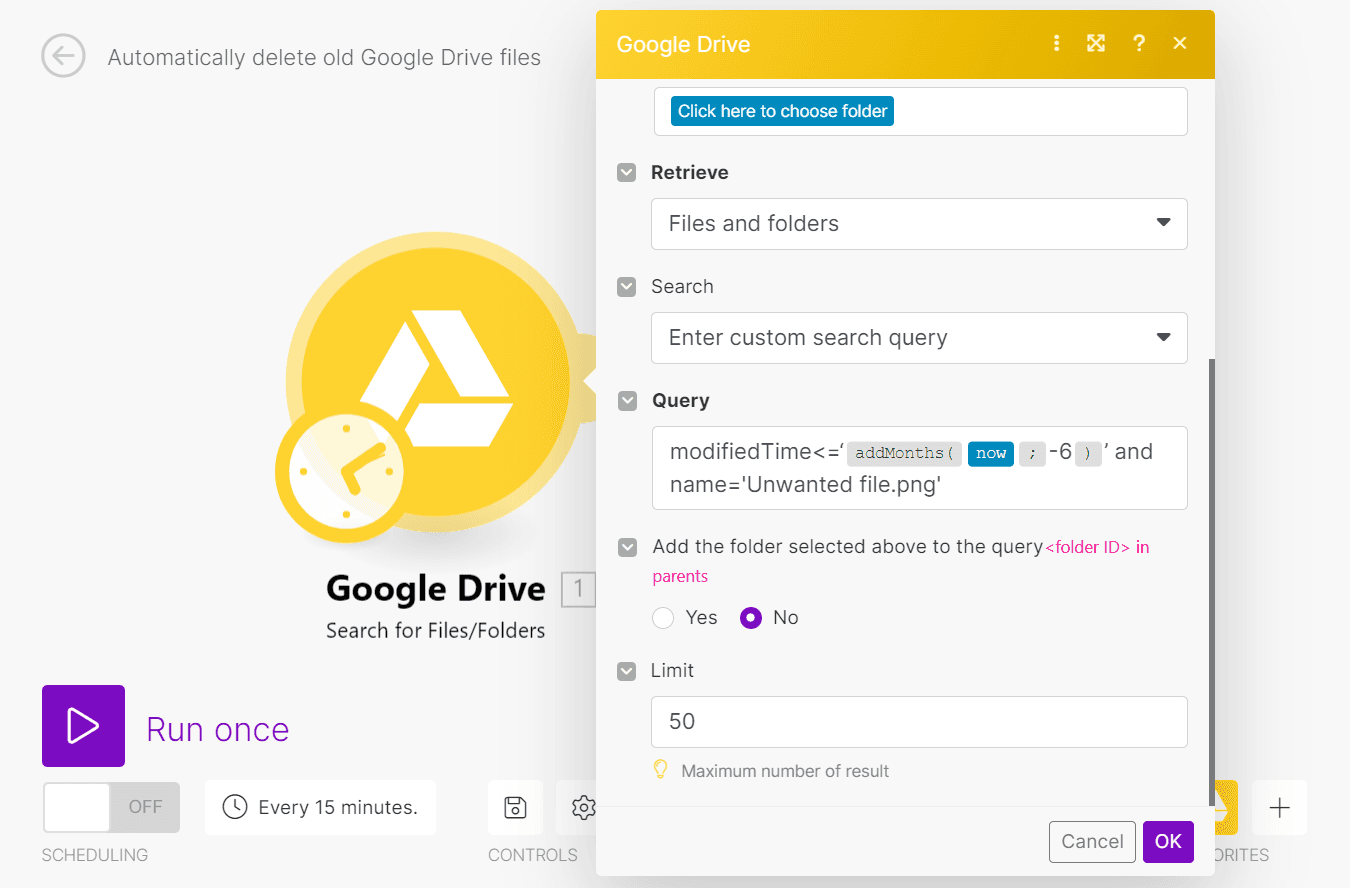Screen dimensions: 1350x888
Task: Click here to choose folder
Action: (781, 110)
